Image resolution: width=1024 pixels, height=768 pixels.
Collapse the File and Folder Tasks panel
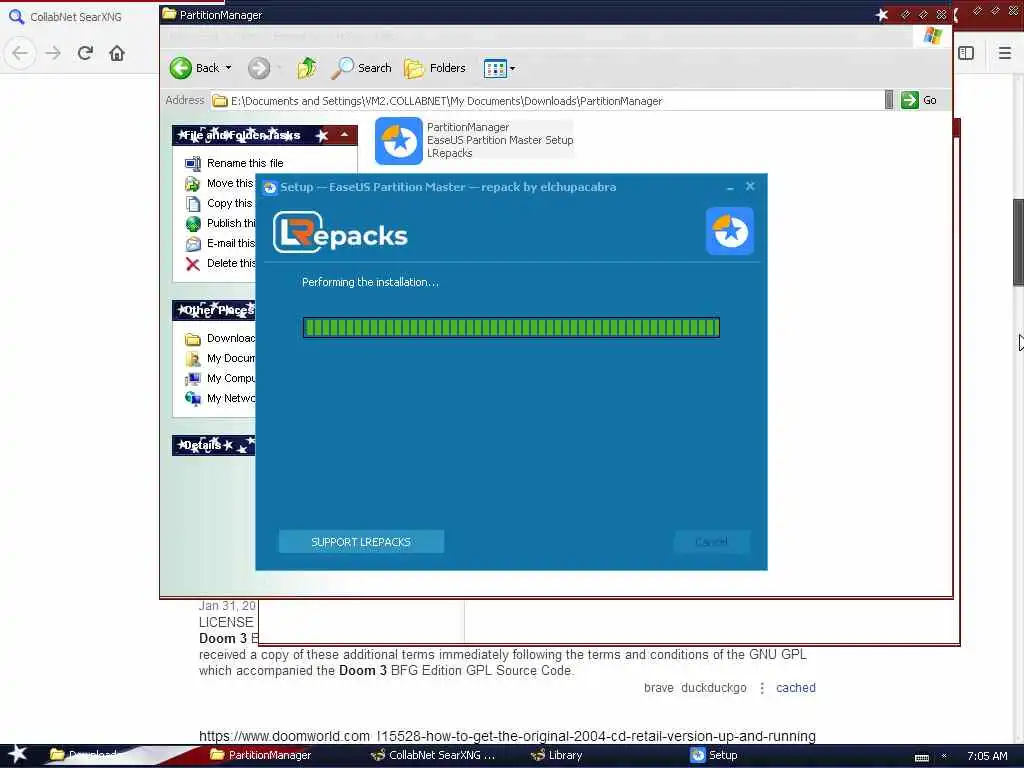tap(344, 135)
